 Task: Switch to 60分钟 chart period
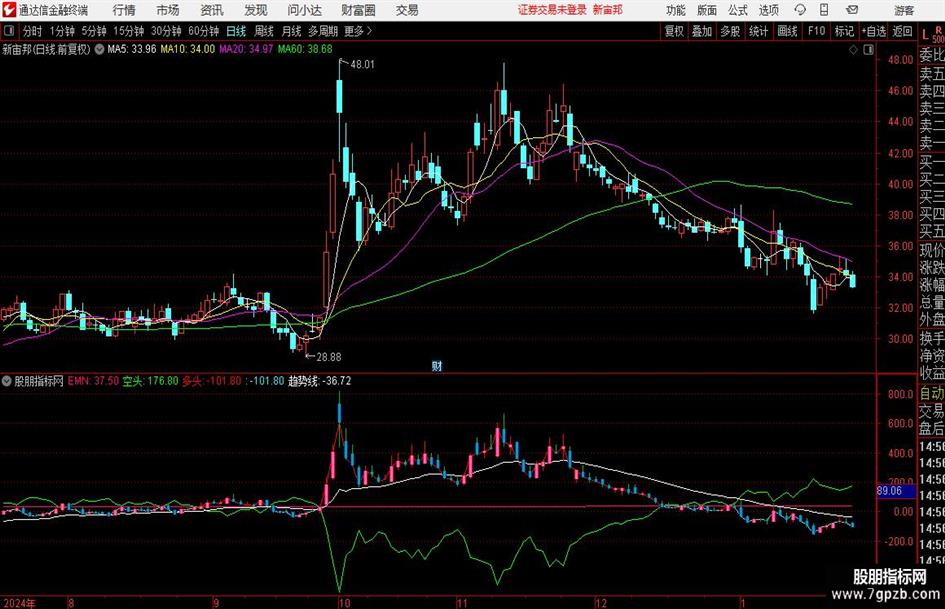pyautogui.click(x=204, y=31)
